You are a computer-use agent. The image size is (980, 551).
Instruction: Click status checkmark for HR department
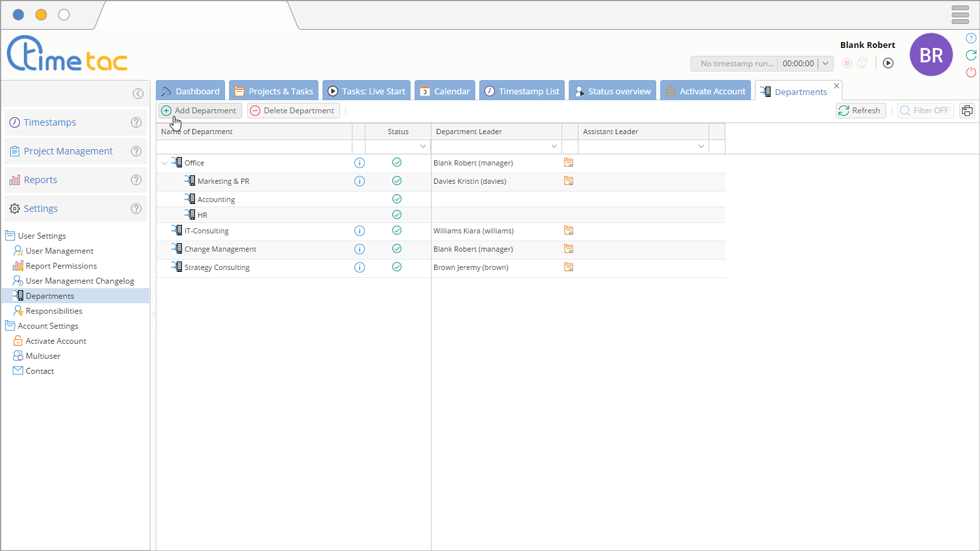pos(397,214)
